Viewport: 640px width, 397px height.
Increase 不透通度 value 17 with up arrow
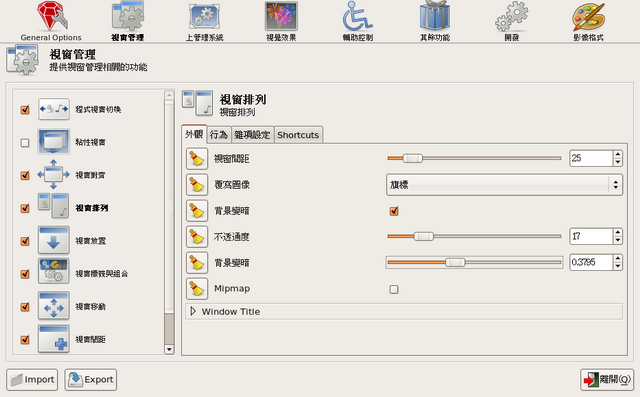click(618, 233)
